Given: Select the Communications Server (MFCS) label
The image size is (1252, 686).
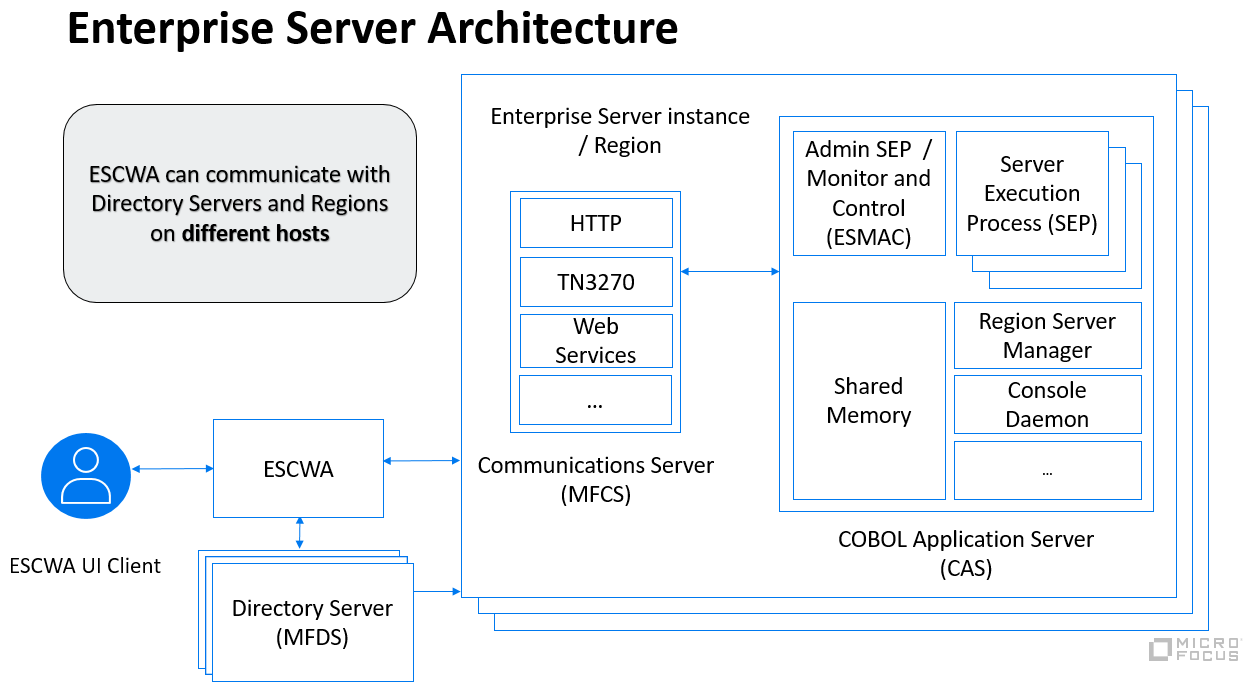Looking at the screenshot, I should coord(596,479).
